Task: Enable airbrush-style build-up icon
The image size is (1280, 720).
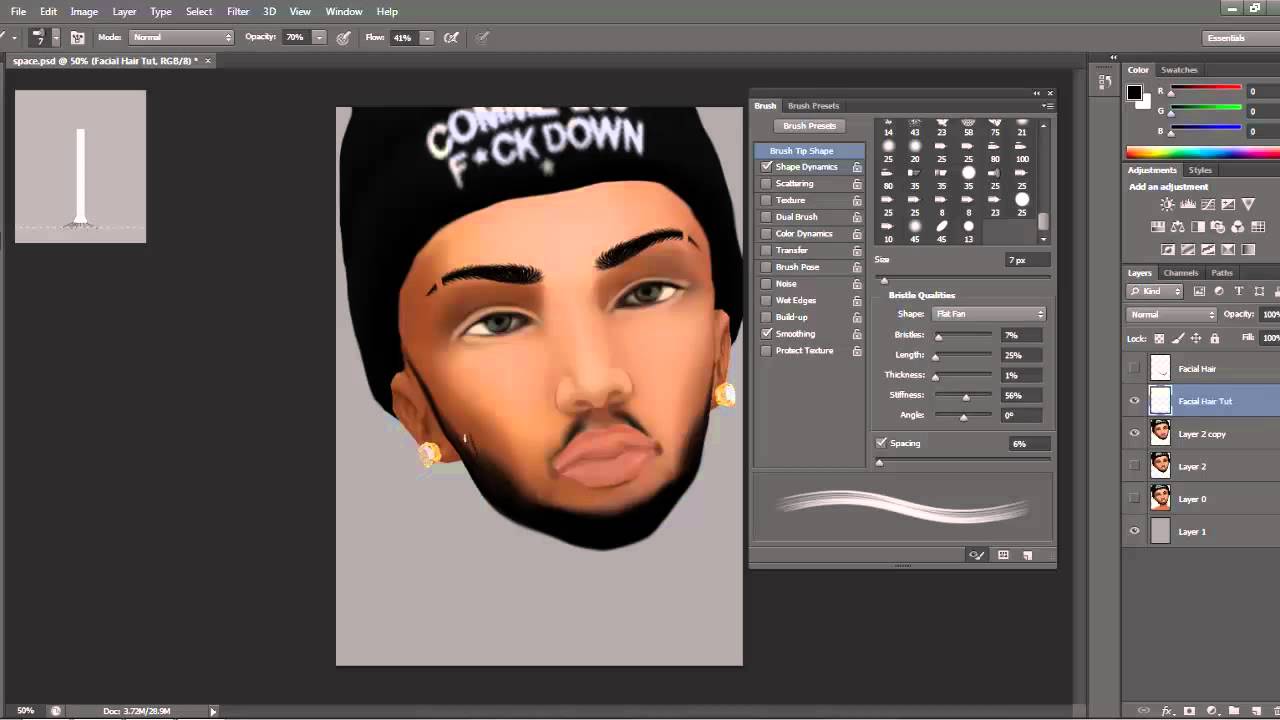Action: pos(451,37)
